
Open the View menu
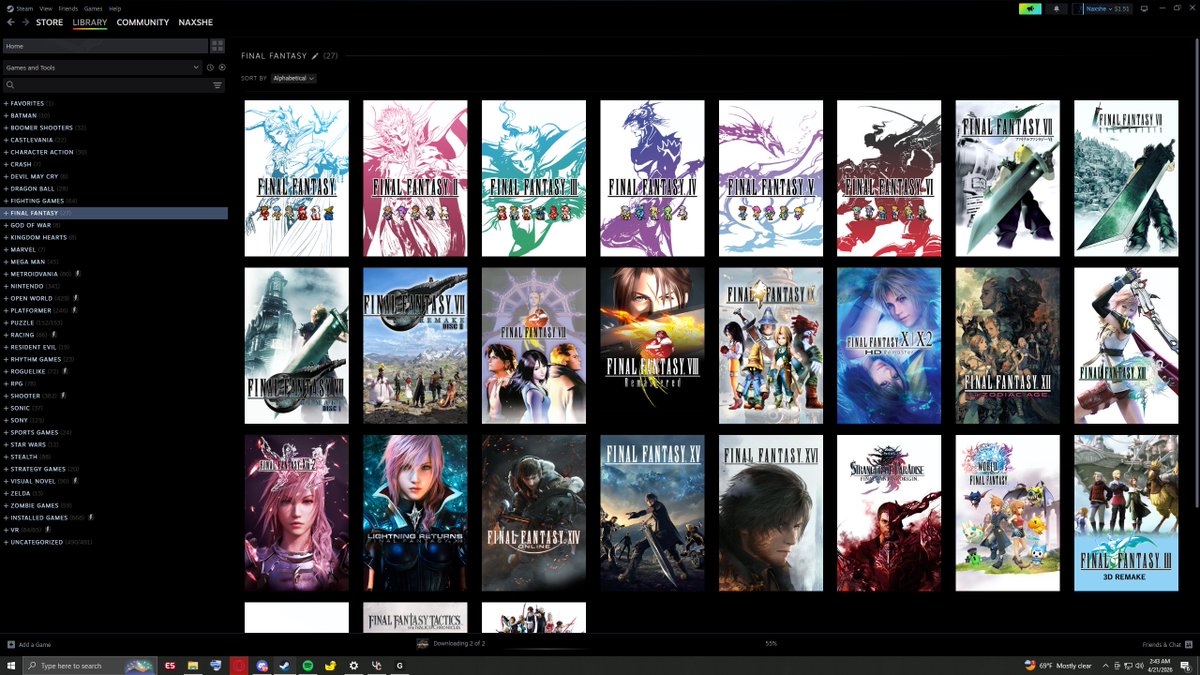coord(46,8)
